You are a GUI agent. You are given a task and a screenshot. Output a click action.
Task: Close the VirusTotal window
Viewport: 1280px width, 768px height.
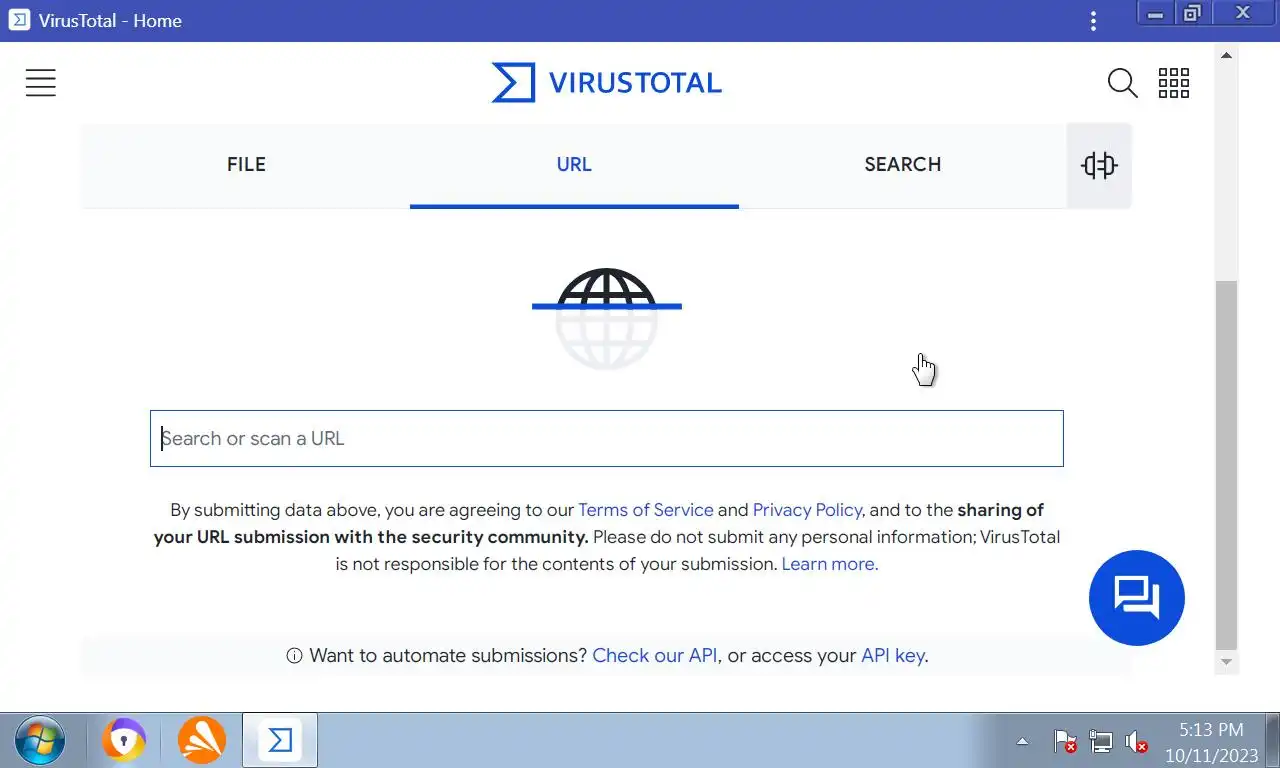point(1243,13)
